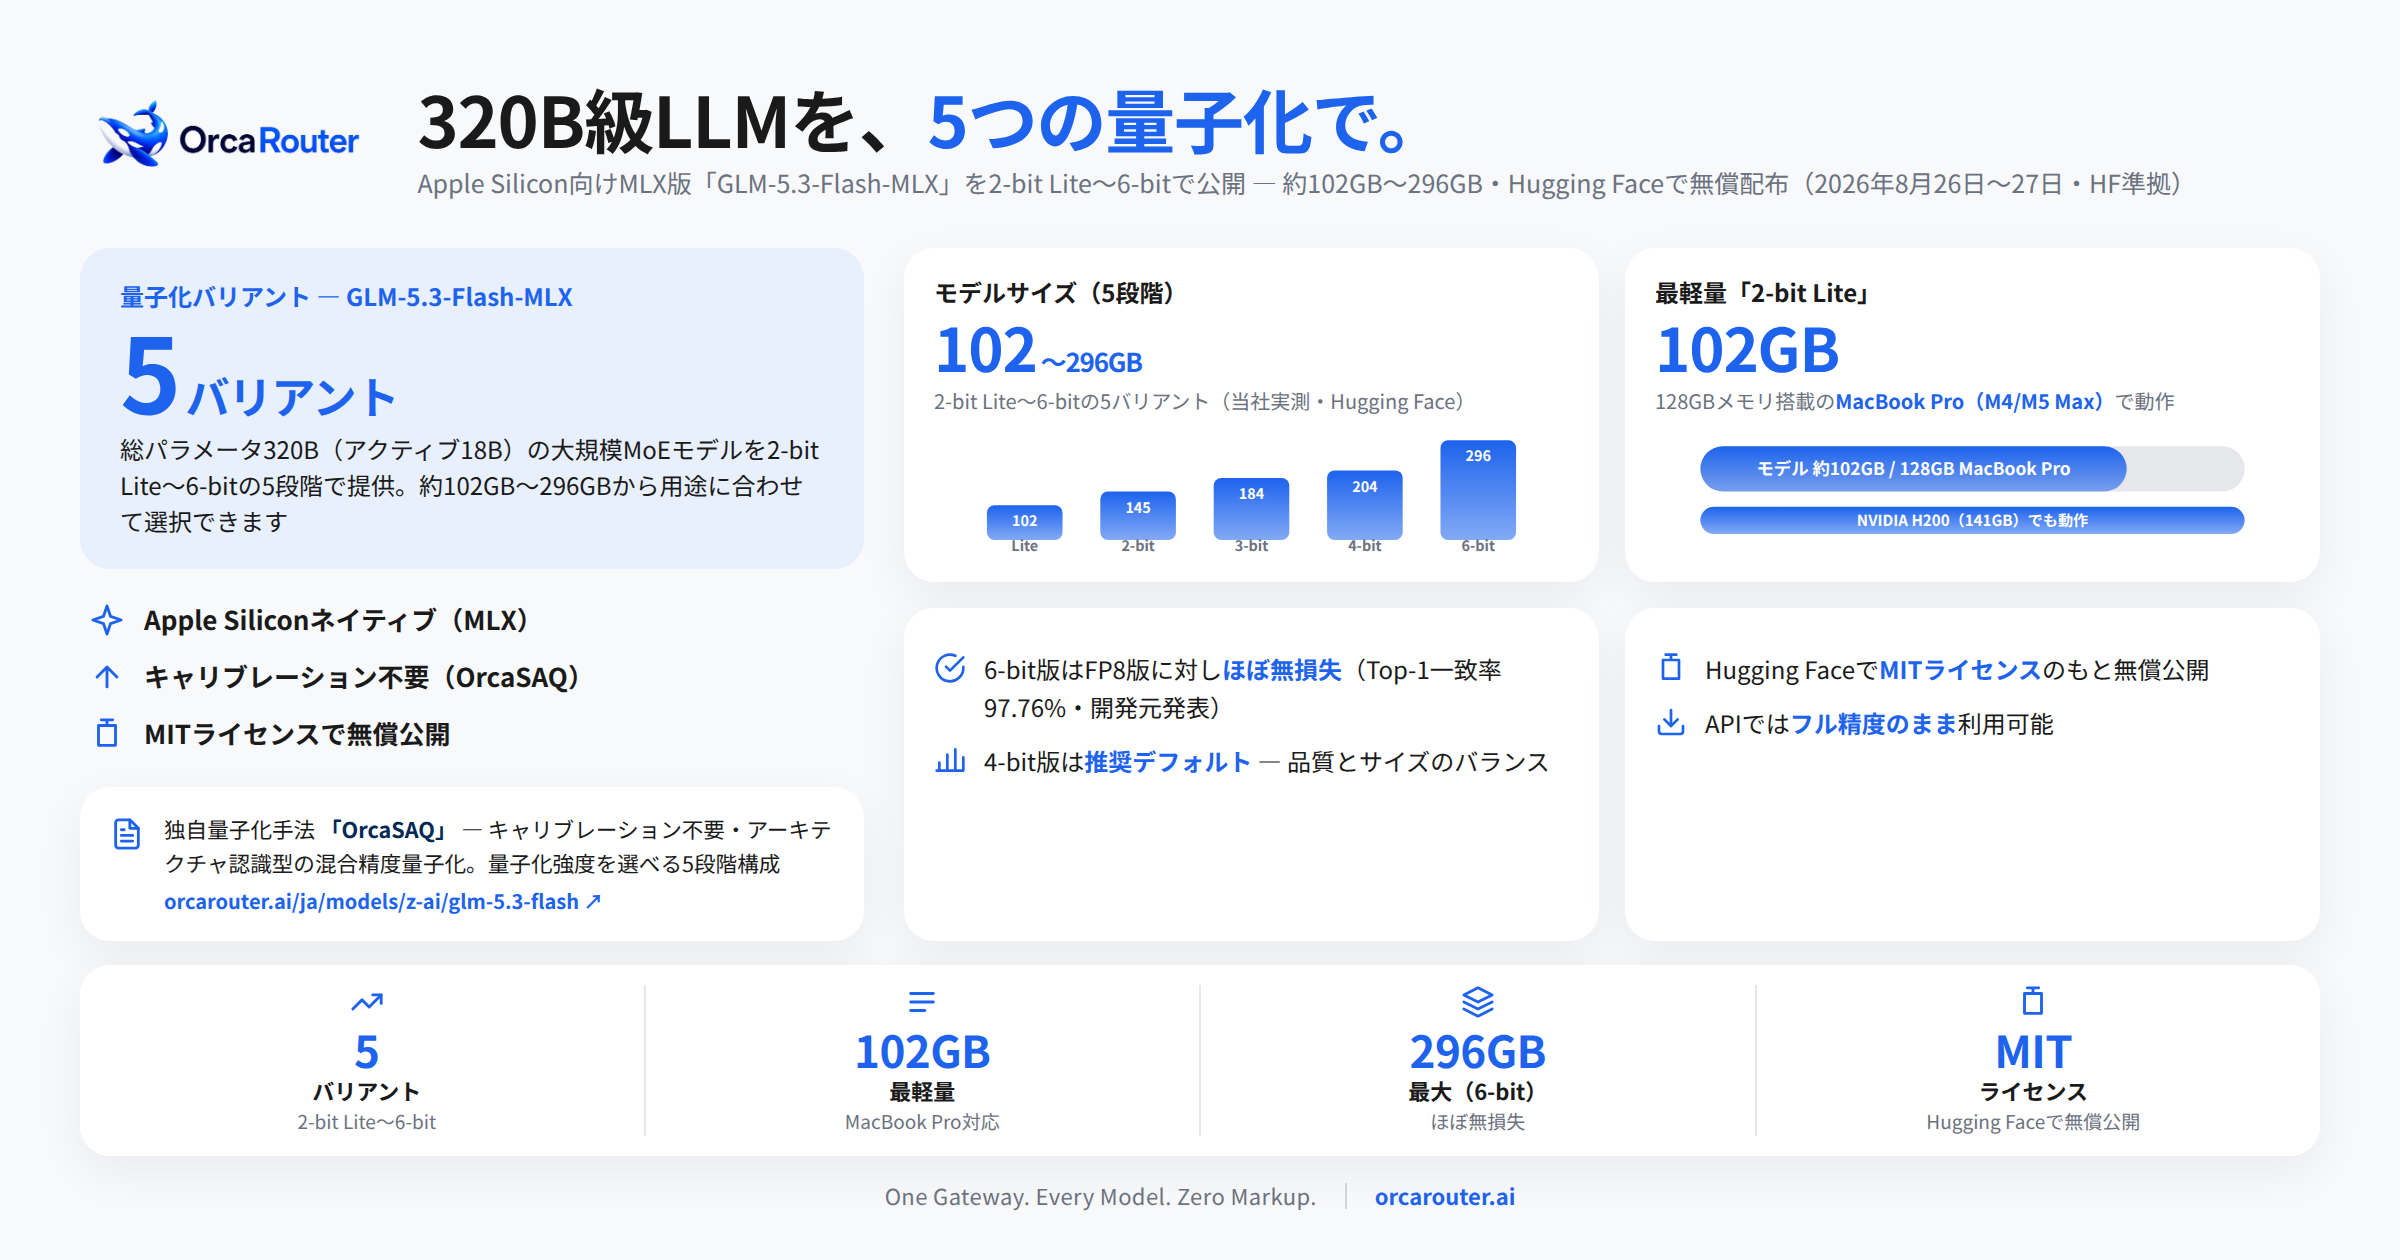Click the highlighted MacBook Pro（M4/M5 Max） text
Image resolution: width=2400 pixels, height=1260 pixels.
pos(1970,402)
